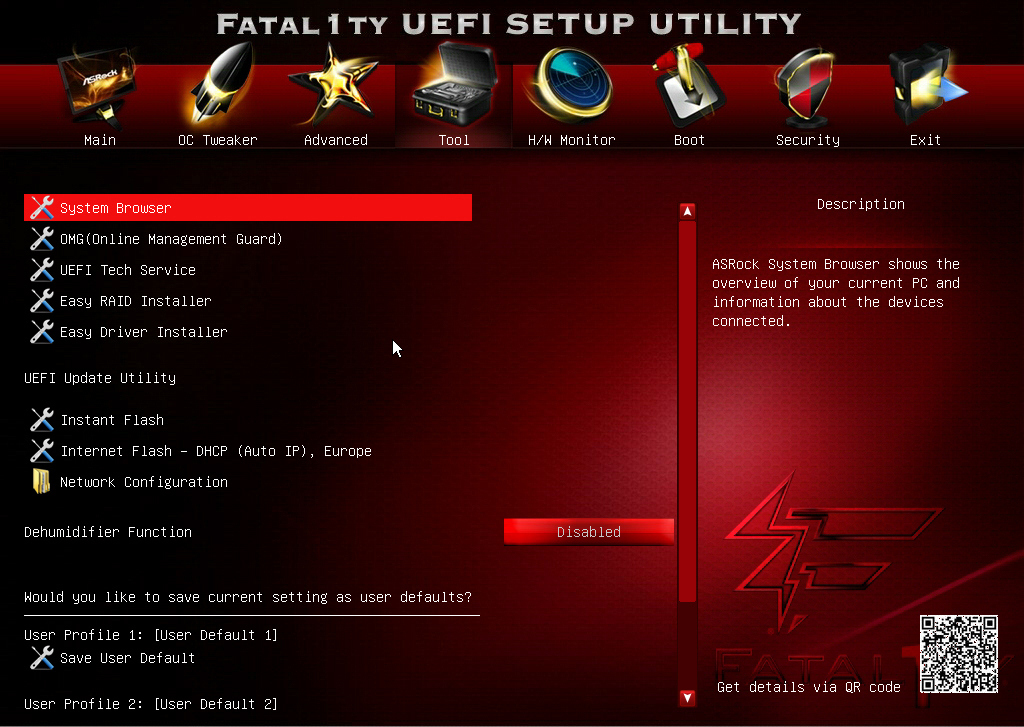Click wrench icon beside Easy Driver Installer
1024x727 pixels.
pyautogui.click(x=42, y=332)
